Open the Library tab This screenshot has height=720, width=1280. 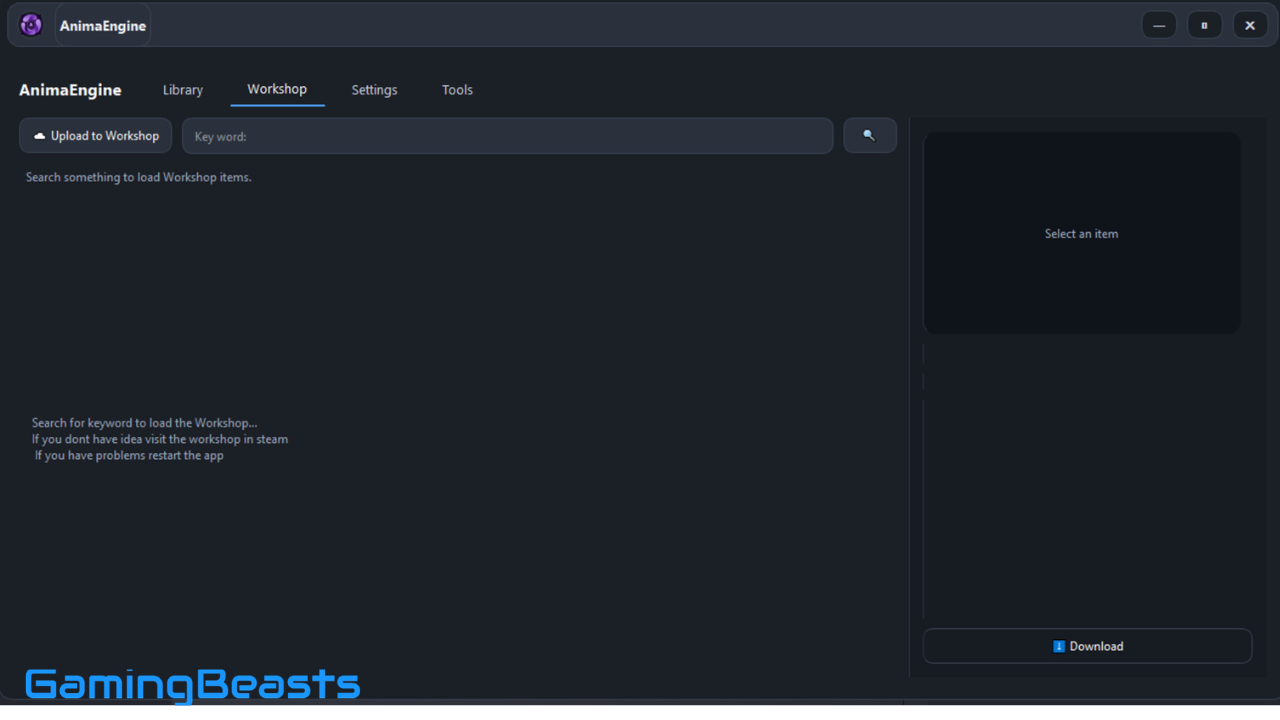coord(183,90)
